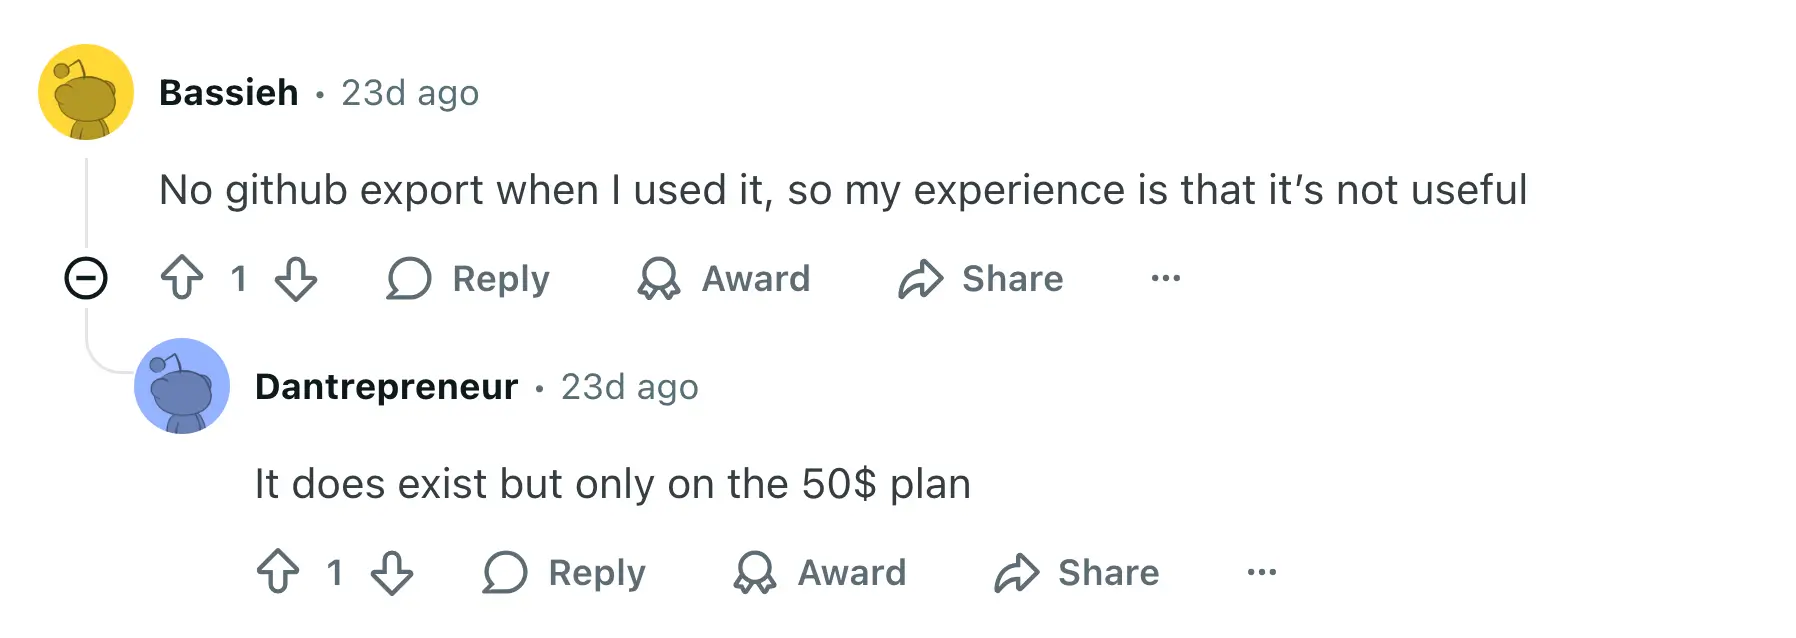Image resolution: width=1796 pixels, height=638 pixels.
Task: Upvote Bassieh's comment
Action: 181,279
